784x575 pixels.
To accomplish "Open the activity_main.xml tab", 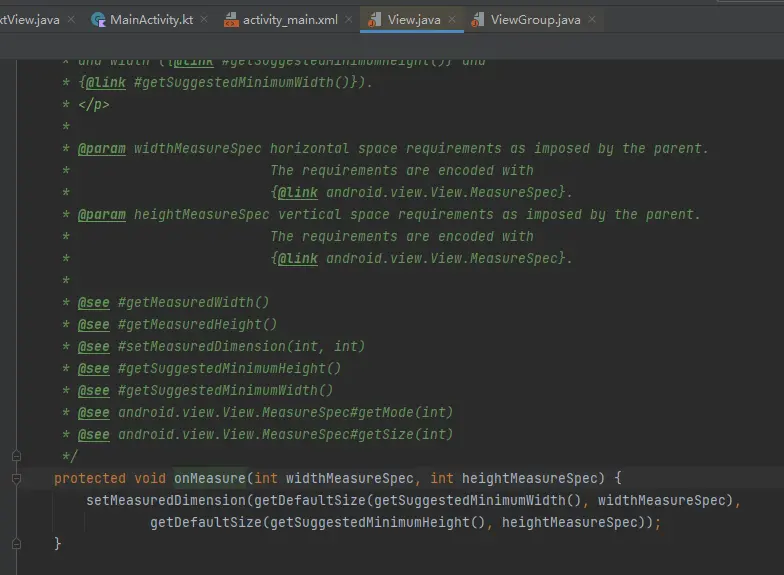I will [x=290, y=20].
